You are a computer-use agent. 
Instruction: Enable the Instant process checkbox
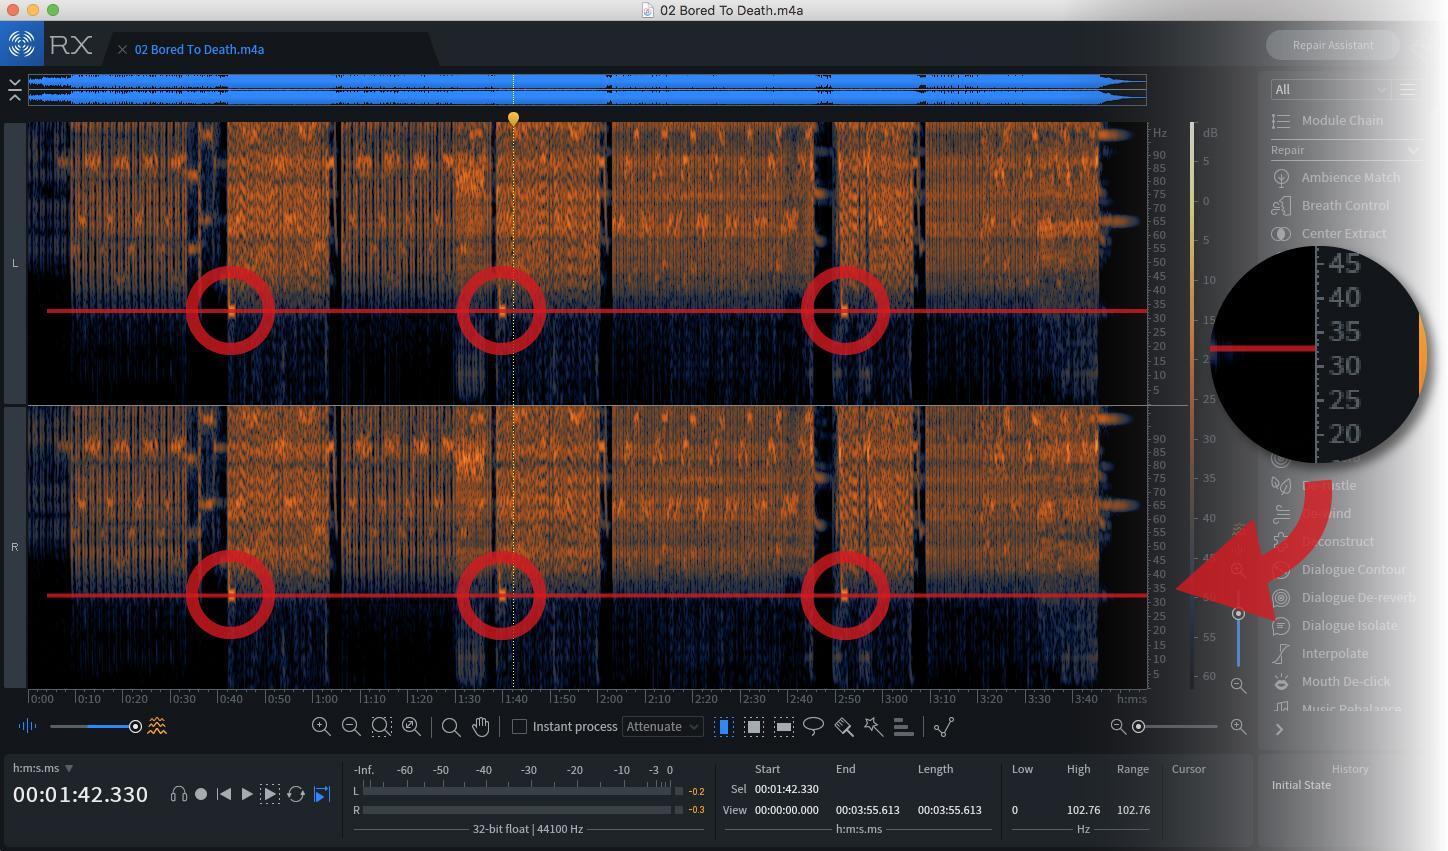[x=519, y=726]
